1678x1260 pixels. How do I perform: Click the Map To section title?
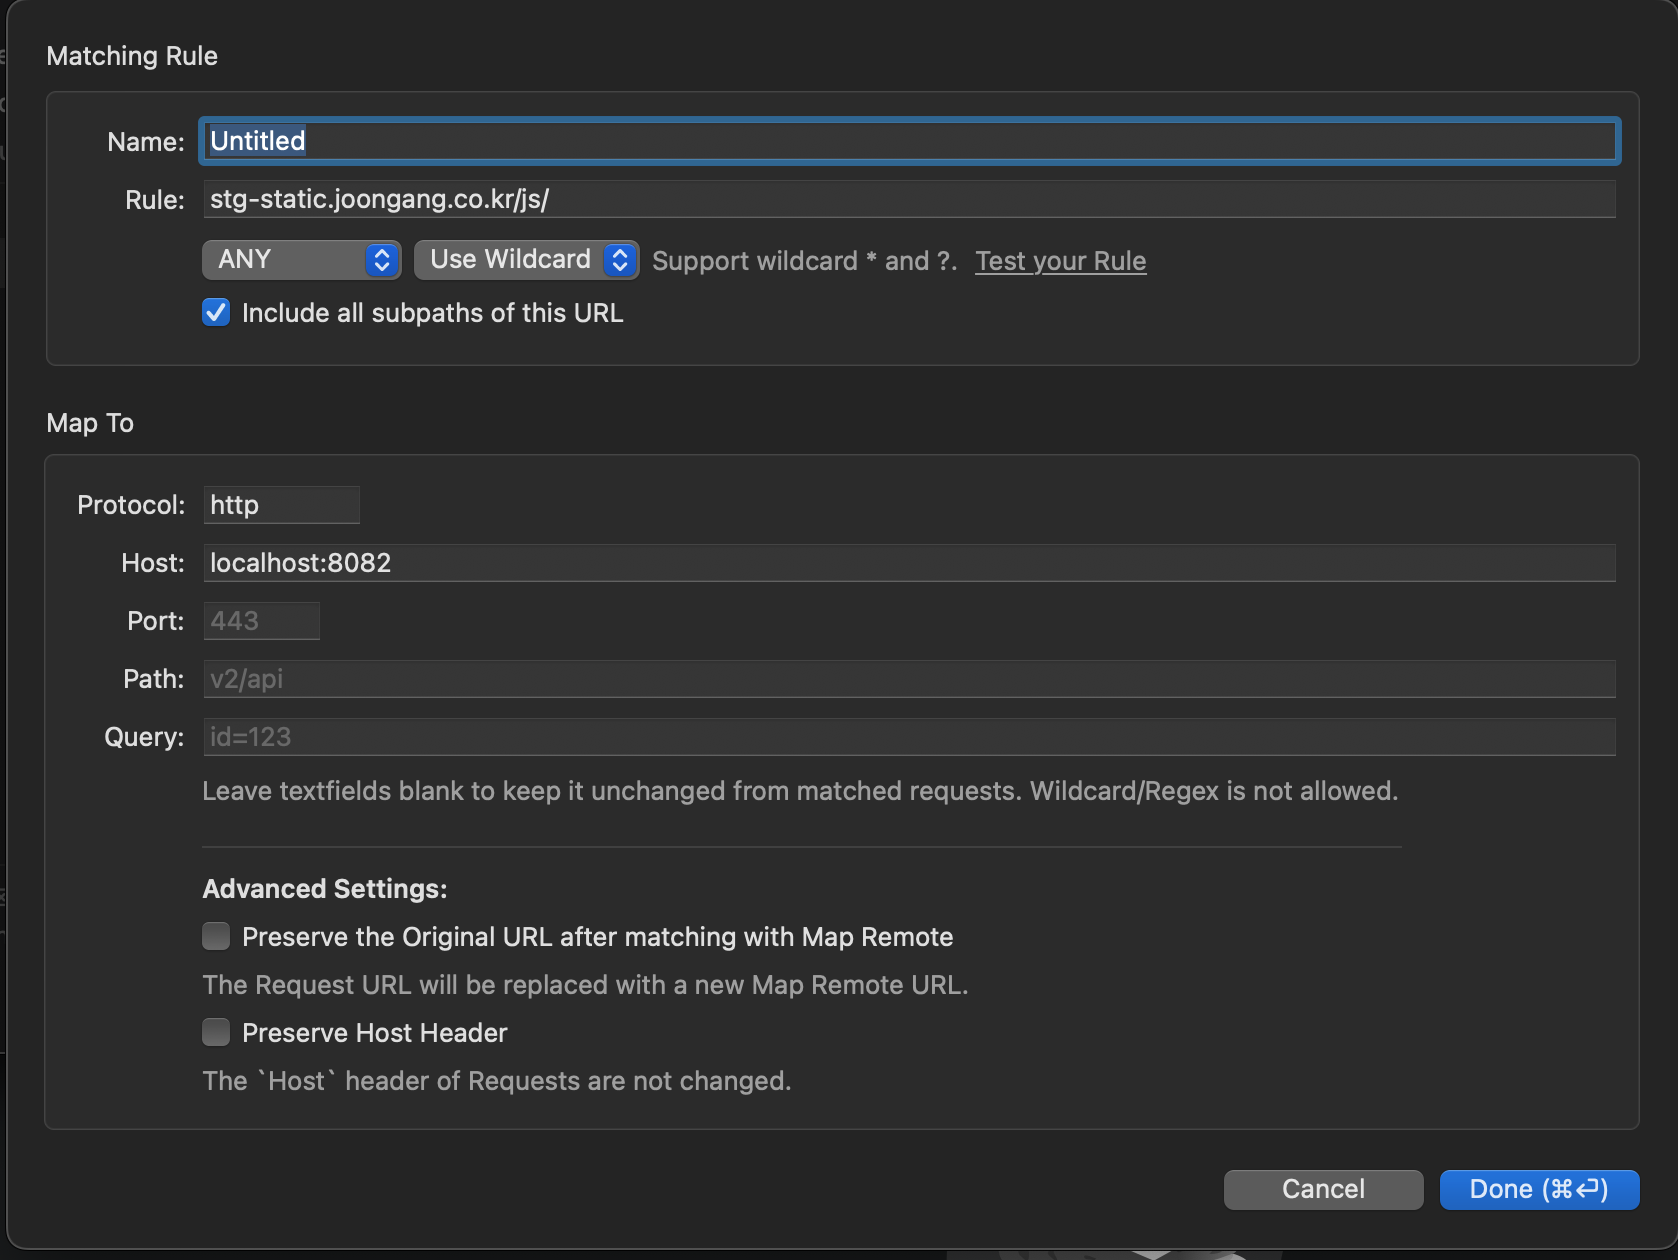tap(90, 423)
